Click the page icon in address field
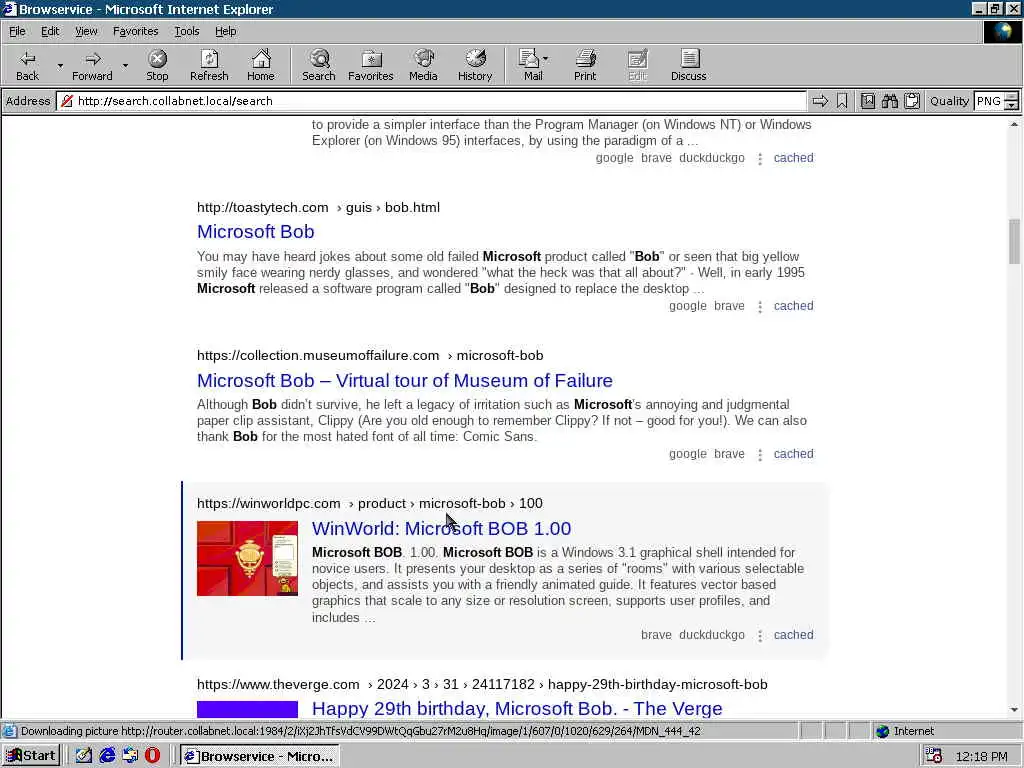This screenshot has height=768, width=1024. pos(67,101)
